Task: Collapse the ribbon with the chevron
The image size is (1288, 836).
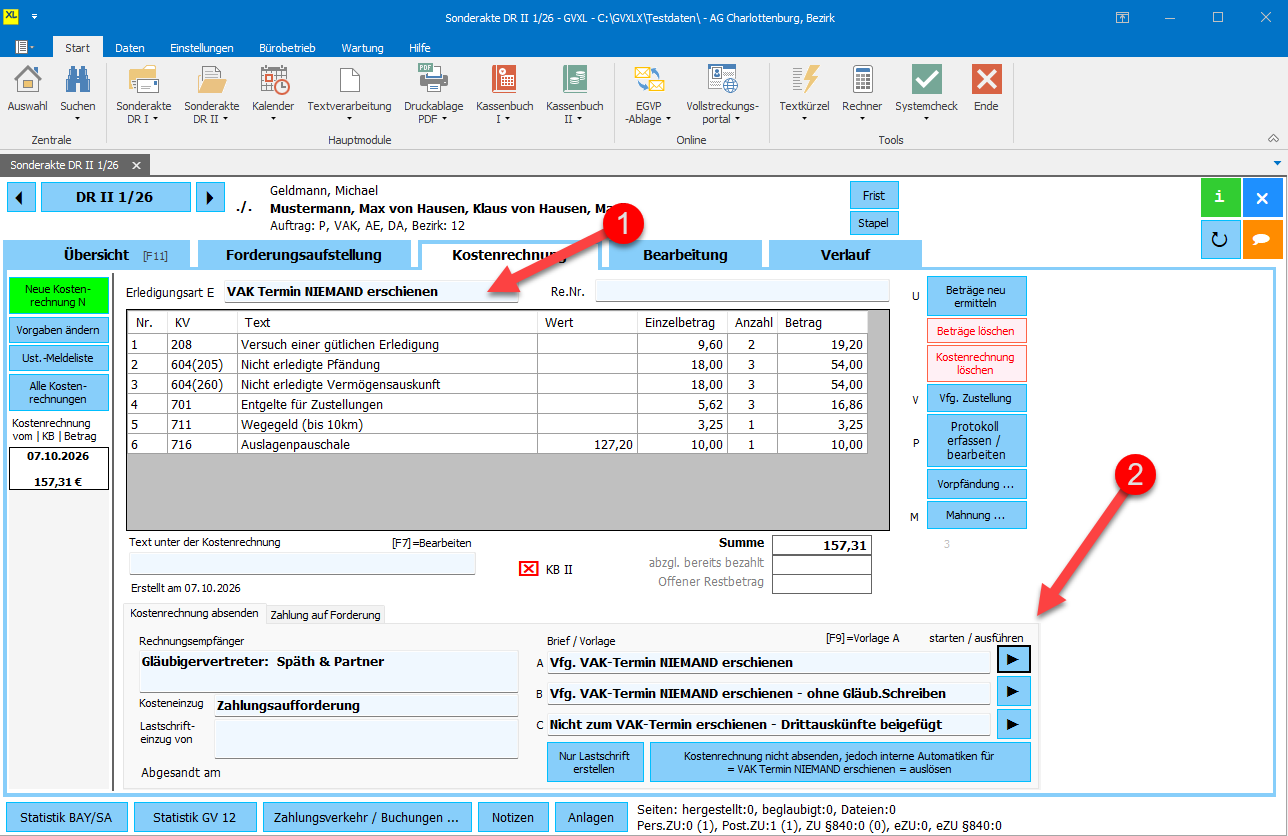Action: click(x=1273, y=138)
